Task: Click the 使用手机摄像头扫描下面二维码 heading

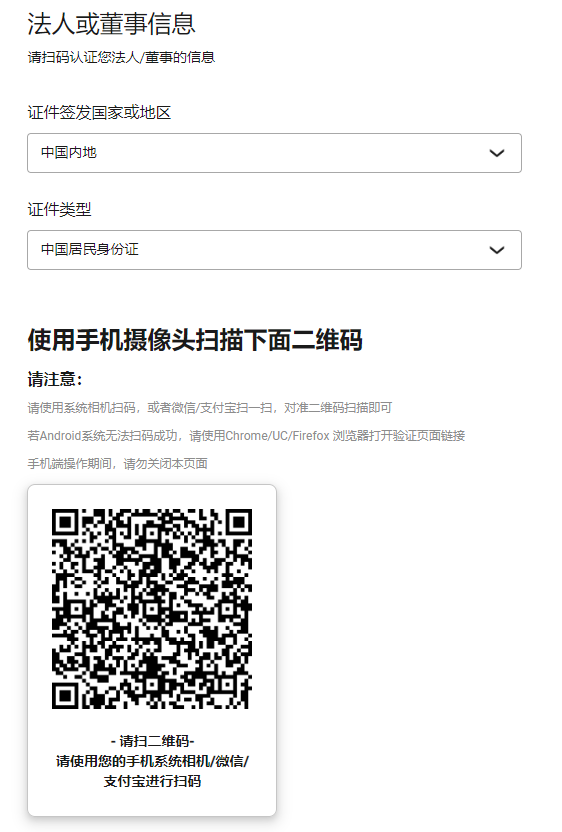Action: (195, 340)
